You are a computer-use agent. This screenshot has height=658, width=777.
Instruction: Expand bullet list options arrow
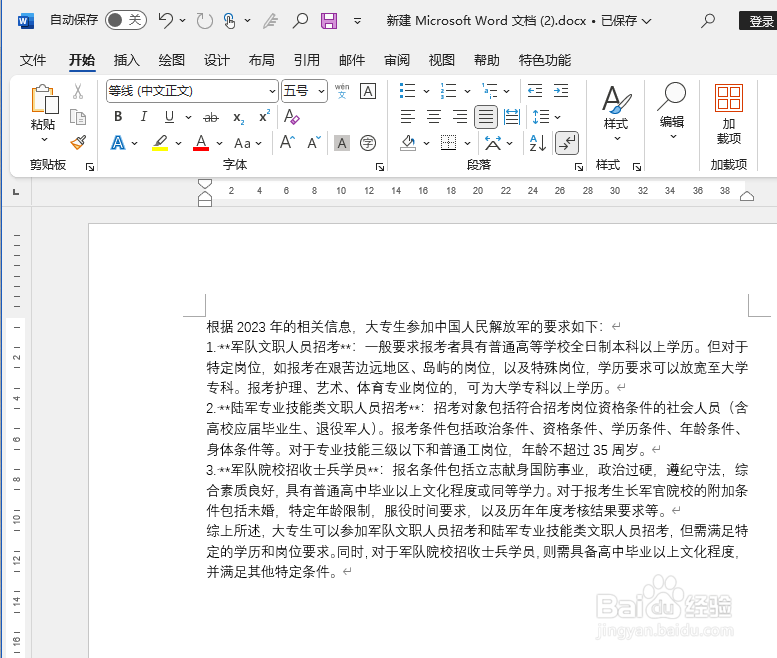point(426,91)
